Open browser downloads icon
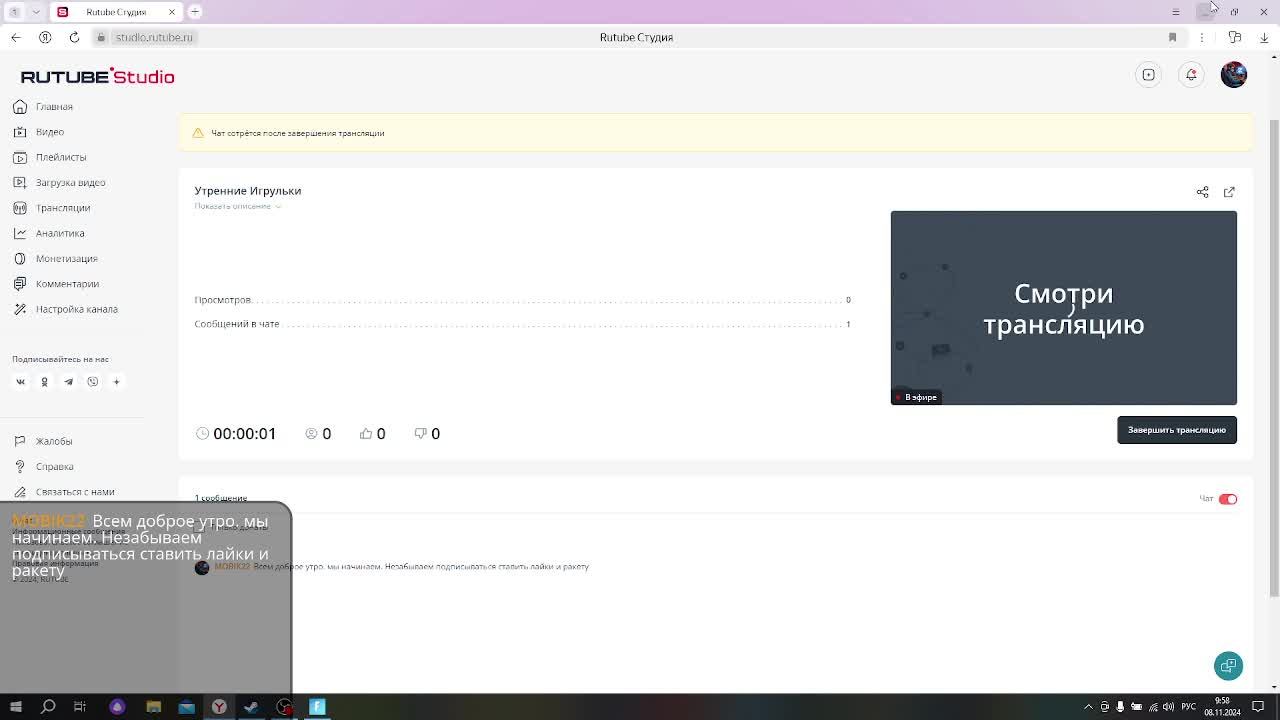The width and height of the screenshot is (1280, 720). (1264, 37)
